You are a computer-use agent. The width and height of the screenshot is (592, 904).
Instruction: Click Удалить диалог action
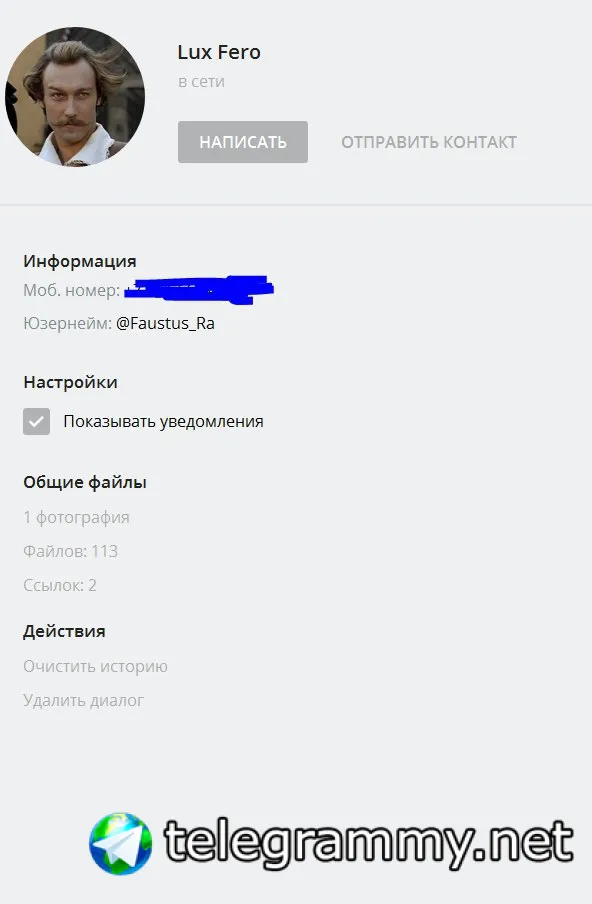coord(84,700)
